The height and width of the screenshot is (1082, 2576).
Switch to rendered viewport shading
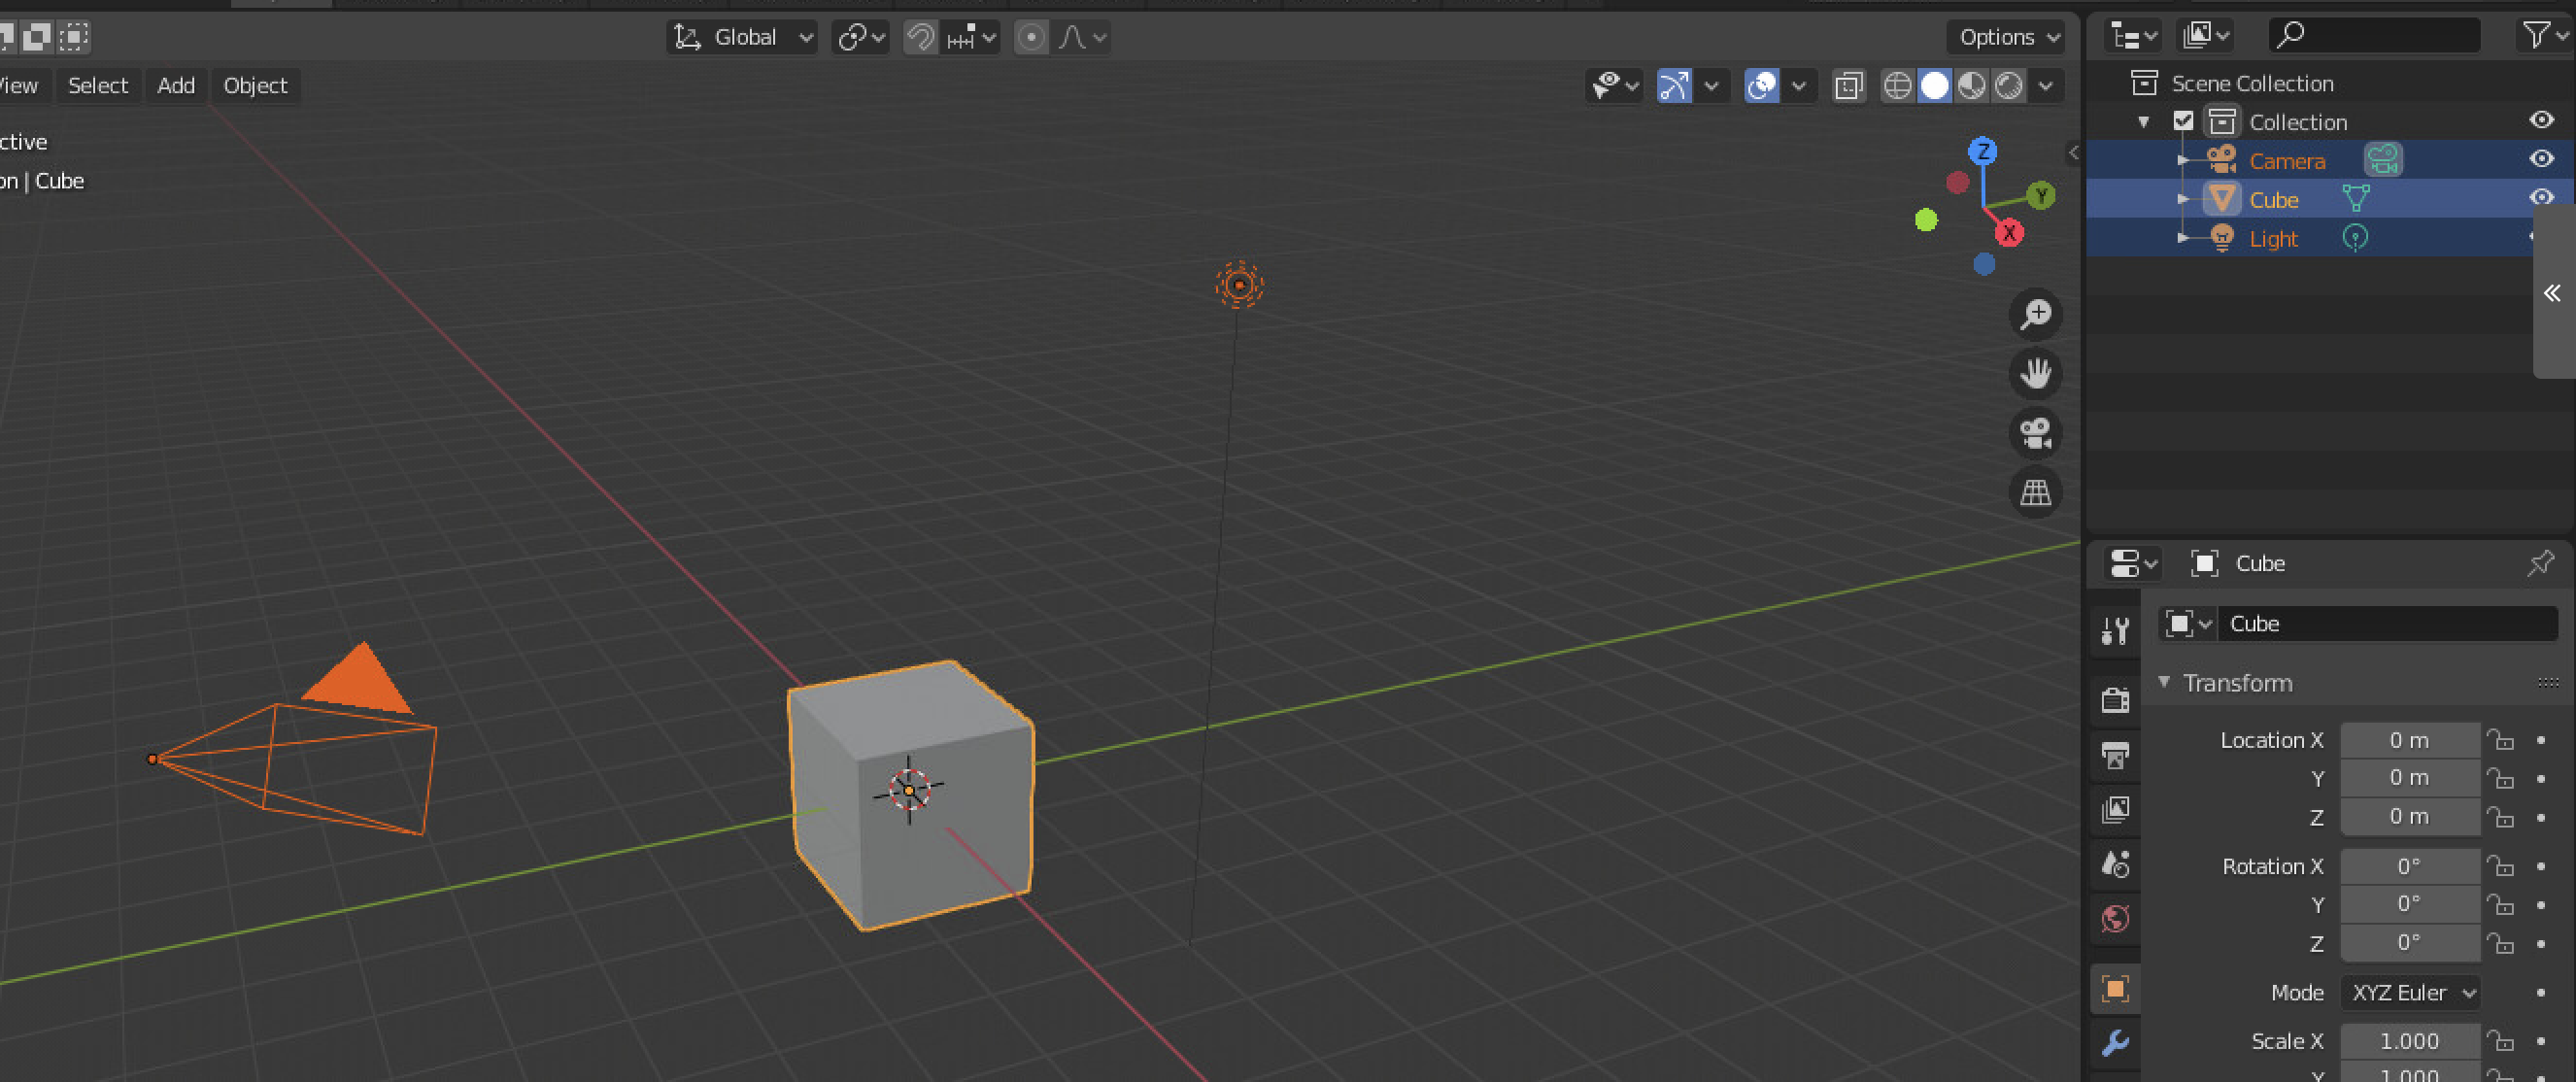click(2008, 86)
